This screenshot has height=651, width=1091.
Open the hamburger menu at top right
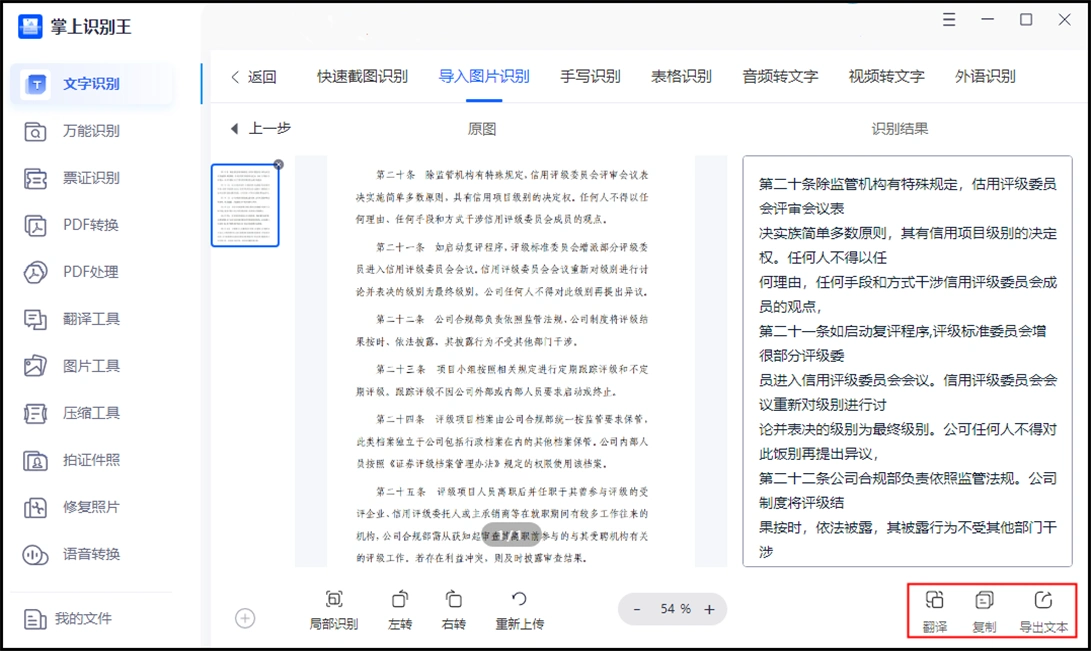(x=948, y=19)
